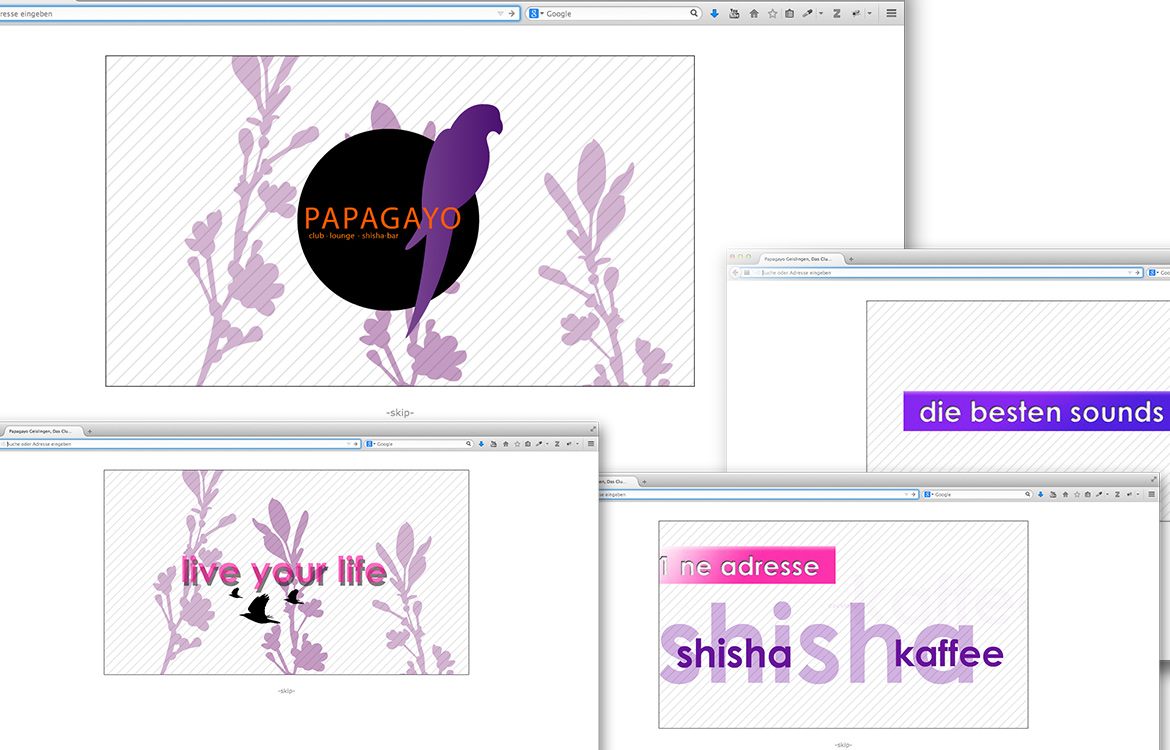
Task: Click the 'shisha kaffee' intro animation banner
Action: pyautogui.click(x=842, y=624)
